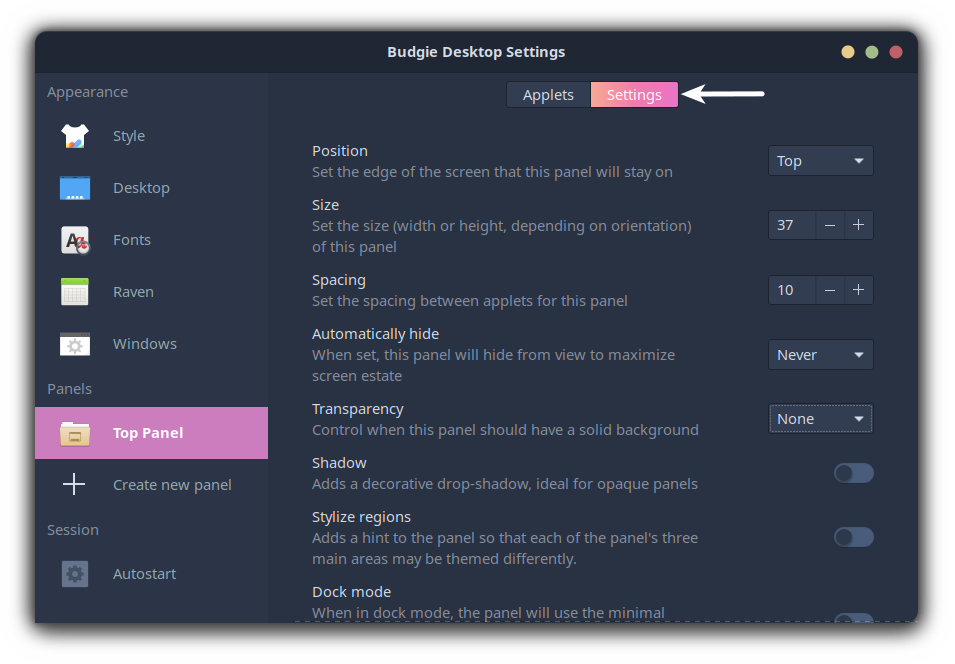Switch to the Applets tab
This screenshot has width=955, height=664.
click(x=548, y=94)
